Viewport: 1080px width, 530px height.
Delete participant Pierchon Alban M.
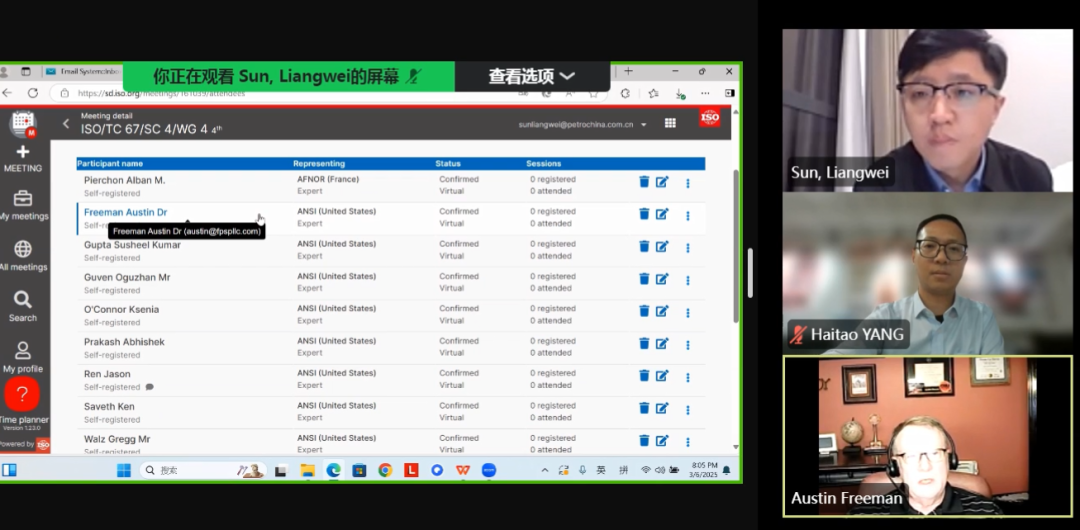pos(644,182)
